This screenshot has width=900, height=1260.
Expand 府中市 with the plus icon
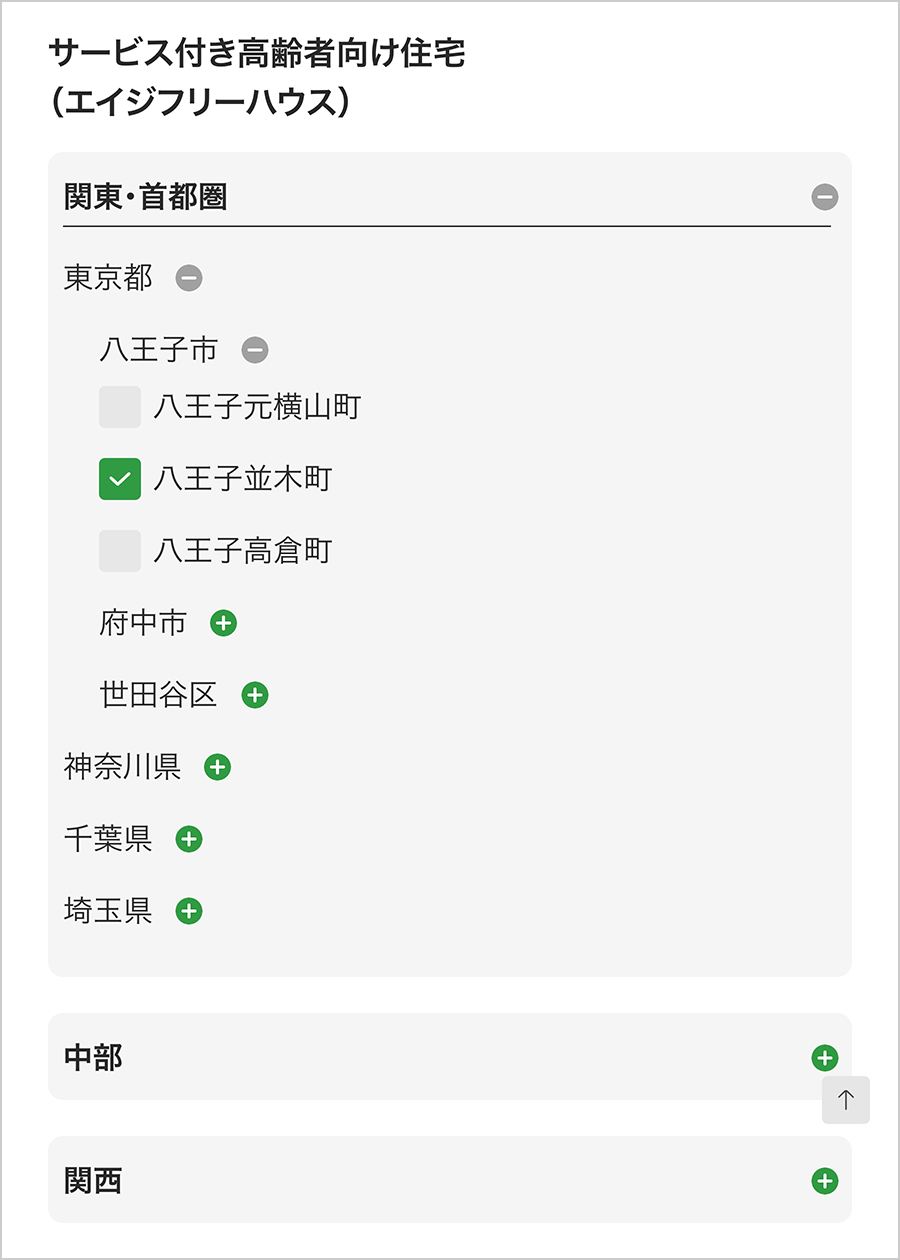pyautogui.click(x=223, y=623)
